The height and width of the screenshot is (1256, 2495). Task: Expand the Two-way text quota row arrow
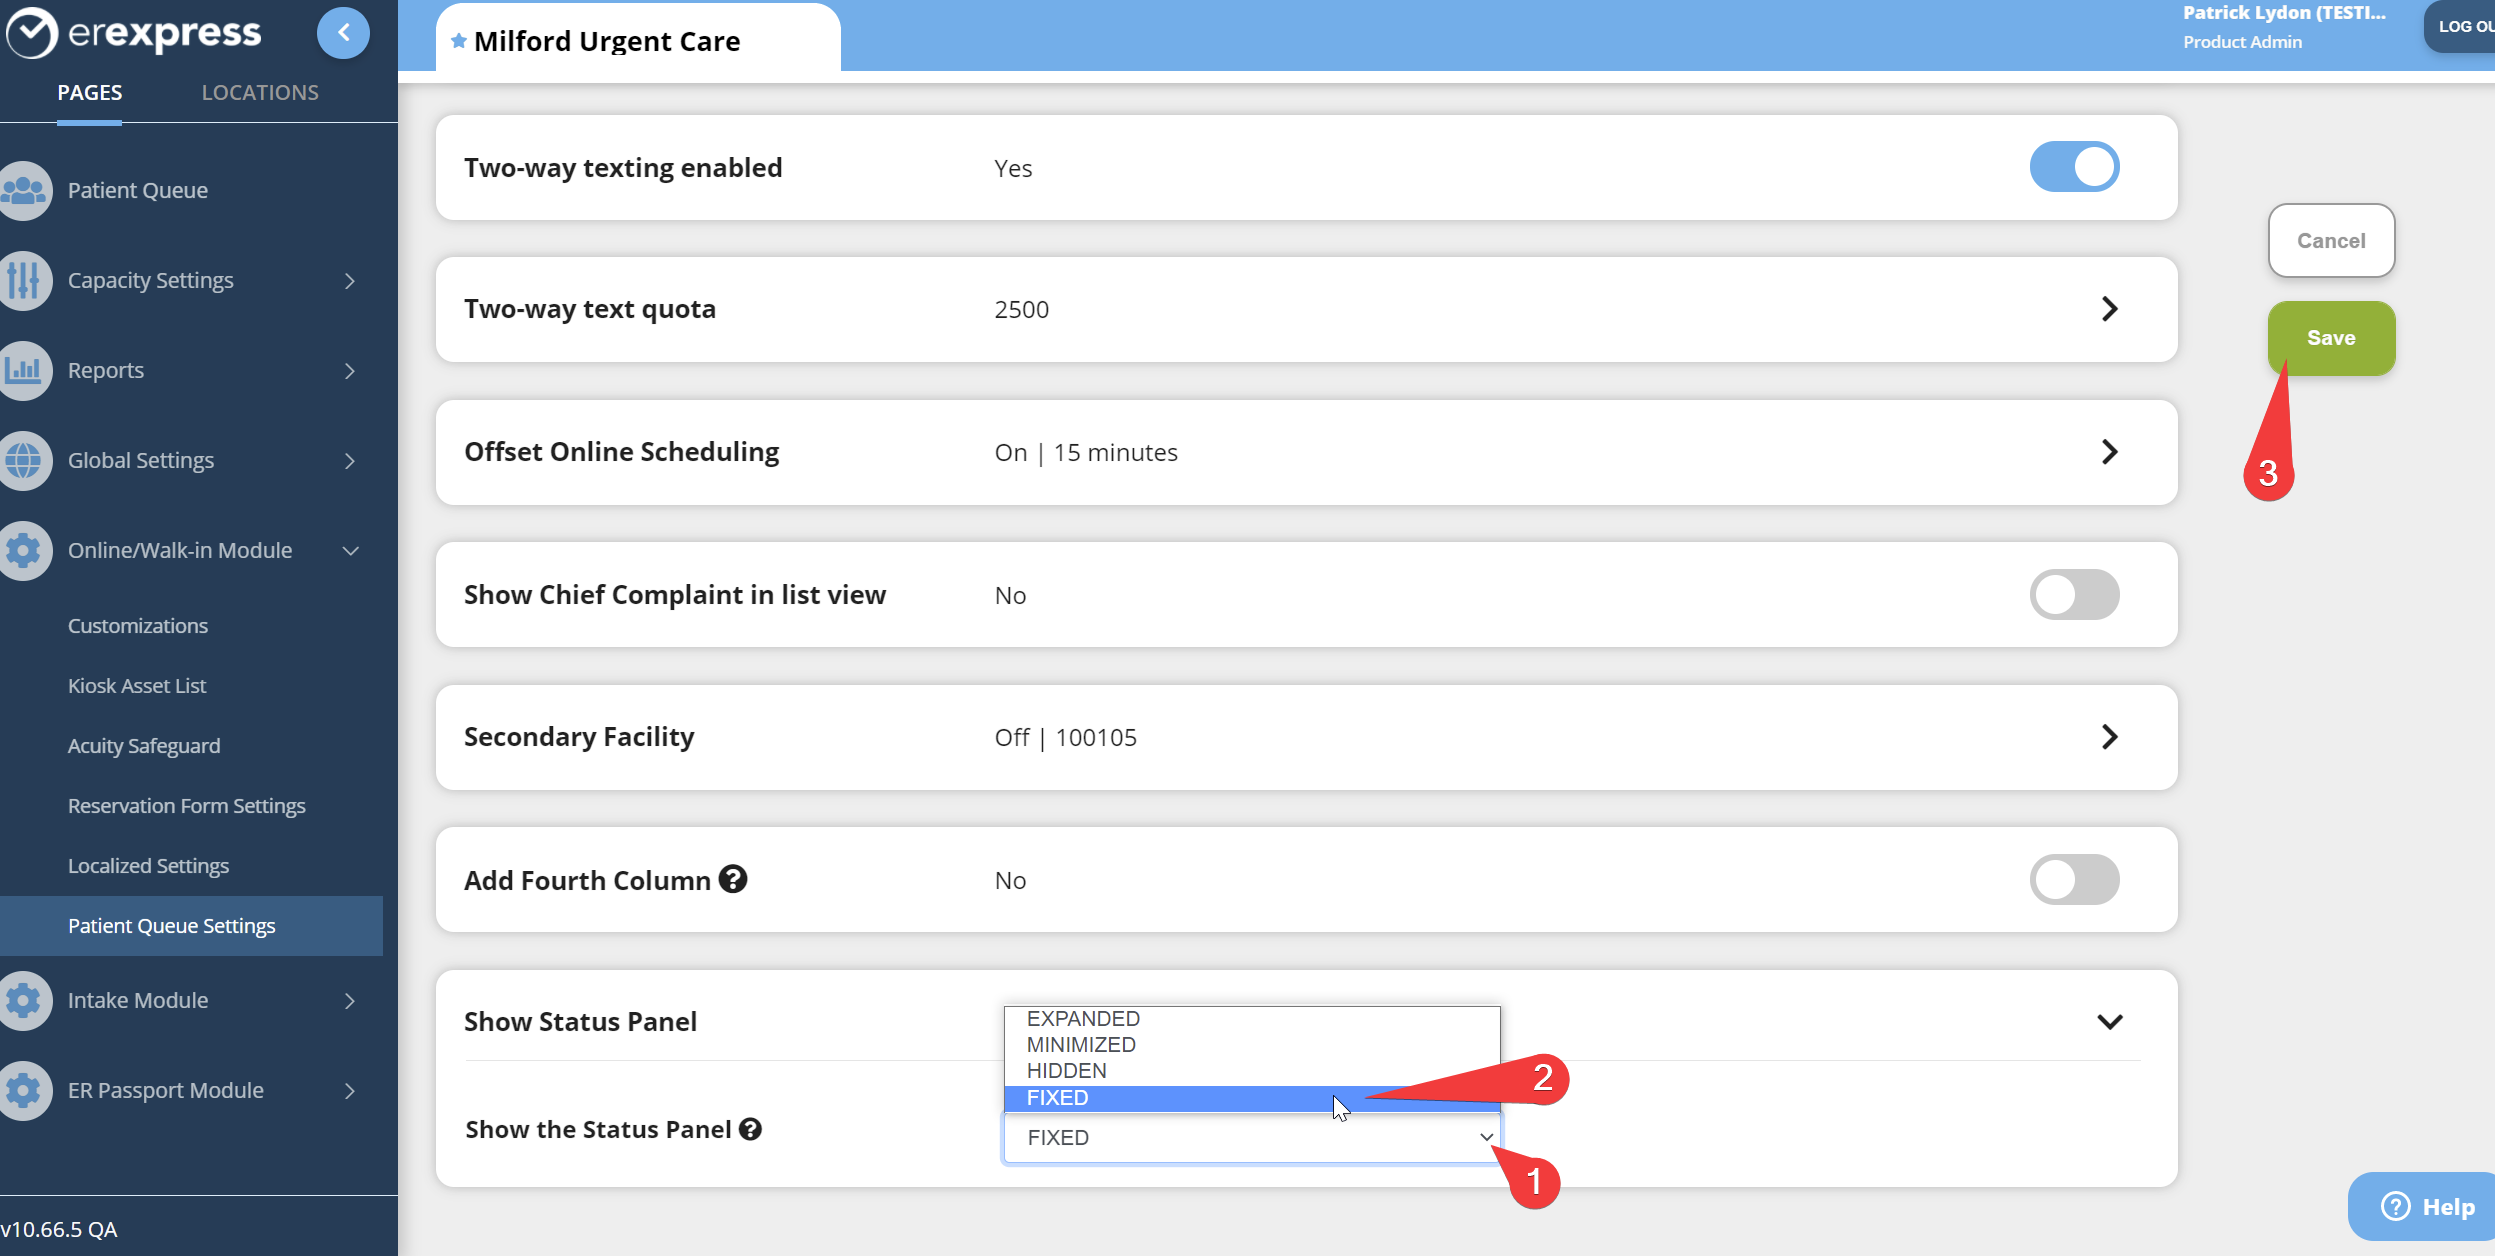pos(2109,309)
